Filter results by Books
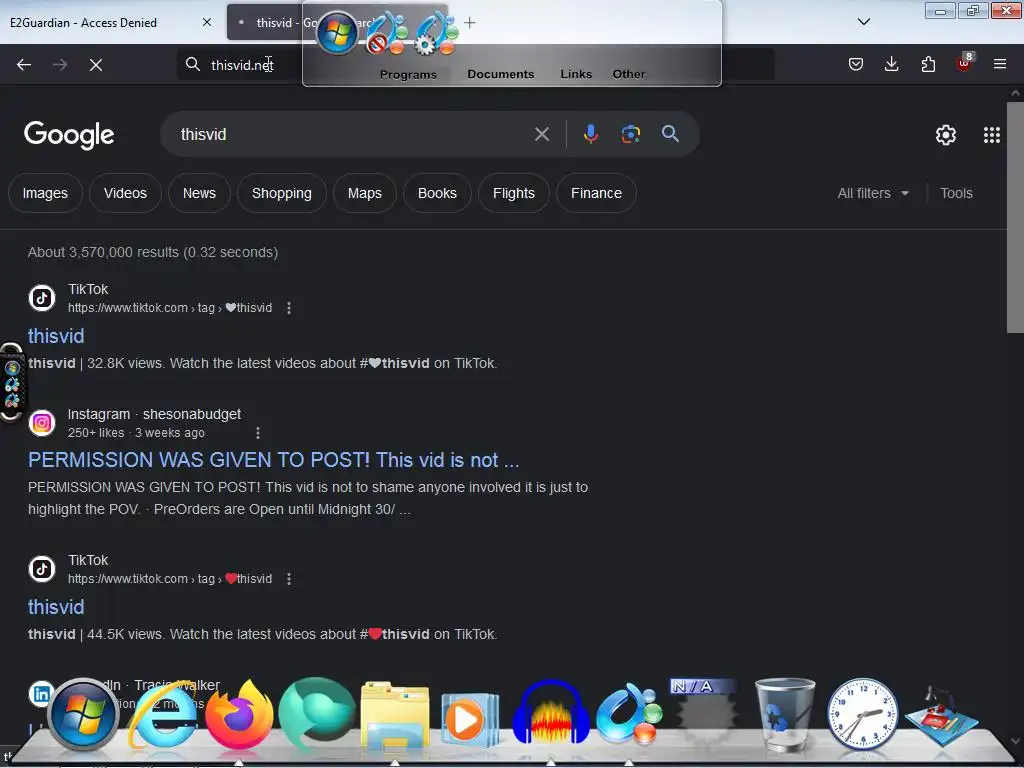This screenshot has width=1024, height=768. coord(437,193)
